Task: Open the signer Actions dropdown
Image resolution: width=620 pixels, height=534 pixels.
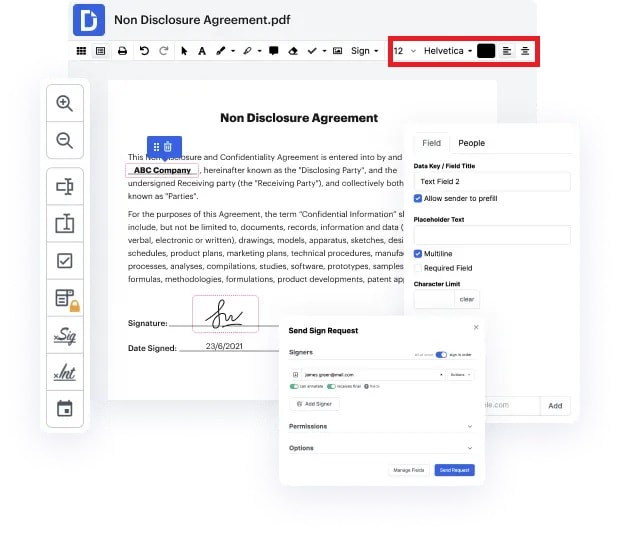Action: [x=461, y=375]
